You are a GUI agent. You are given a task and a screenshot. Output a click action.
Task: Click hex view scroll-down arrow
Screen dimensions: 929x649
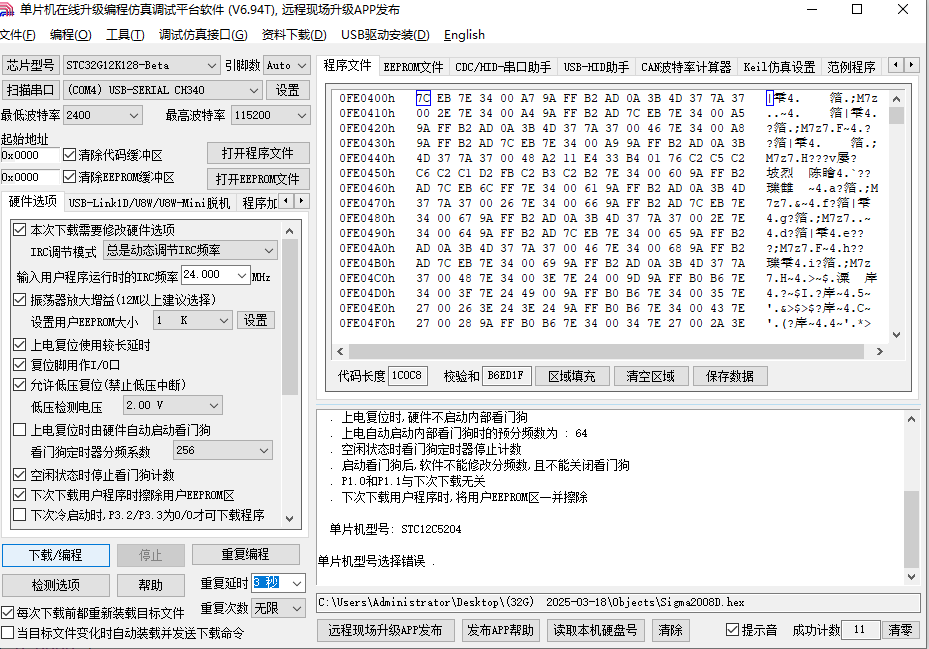(896, 335)
